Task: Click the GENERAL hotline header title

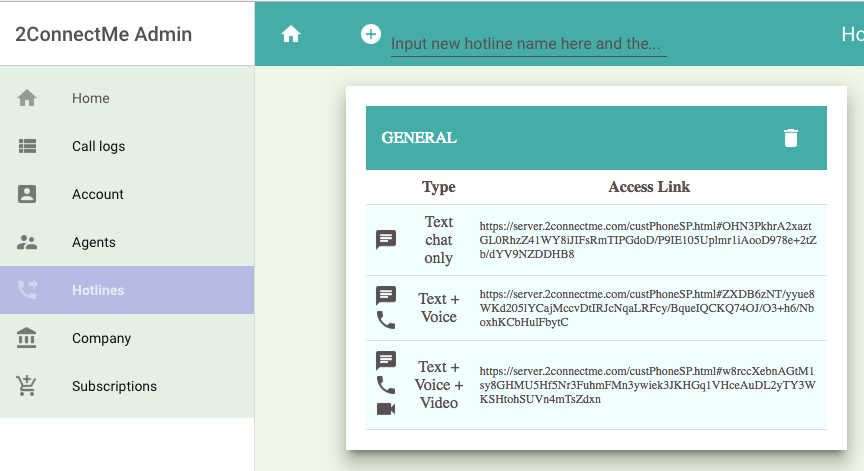Action: [x=419, y=138]
